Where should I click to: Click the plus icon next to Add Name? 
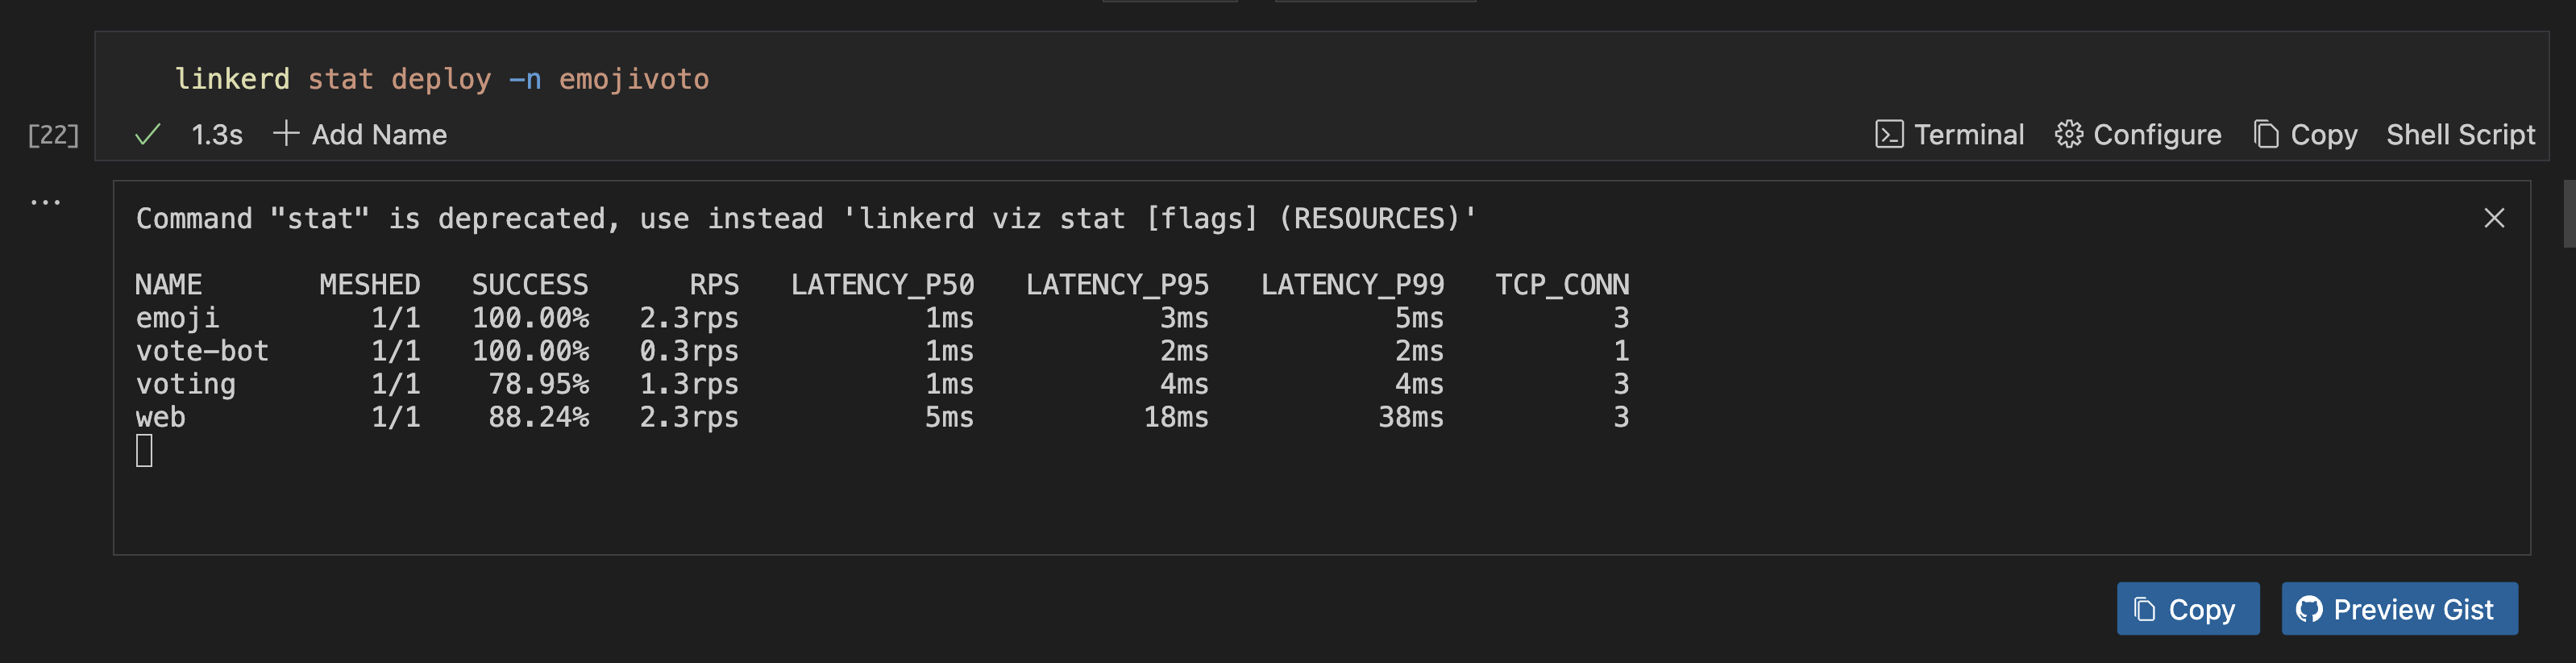click(x=285, y=132)
